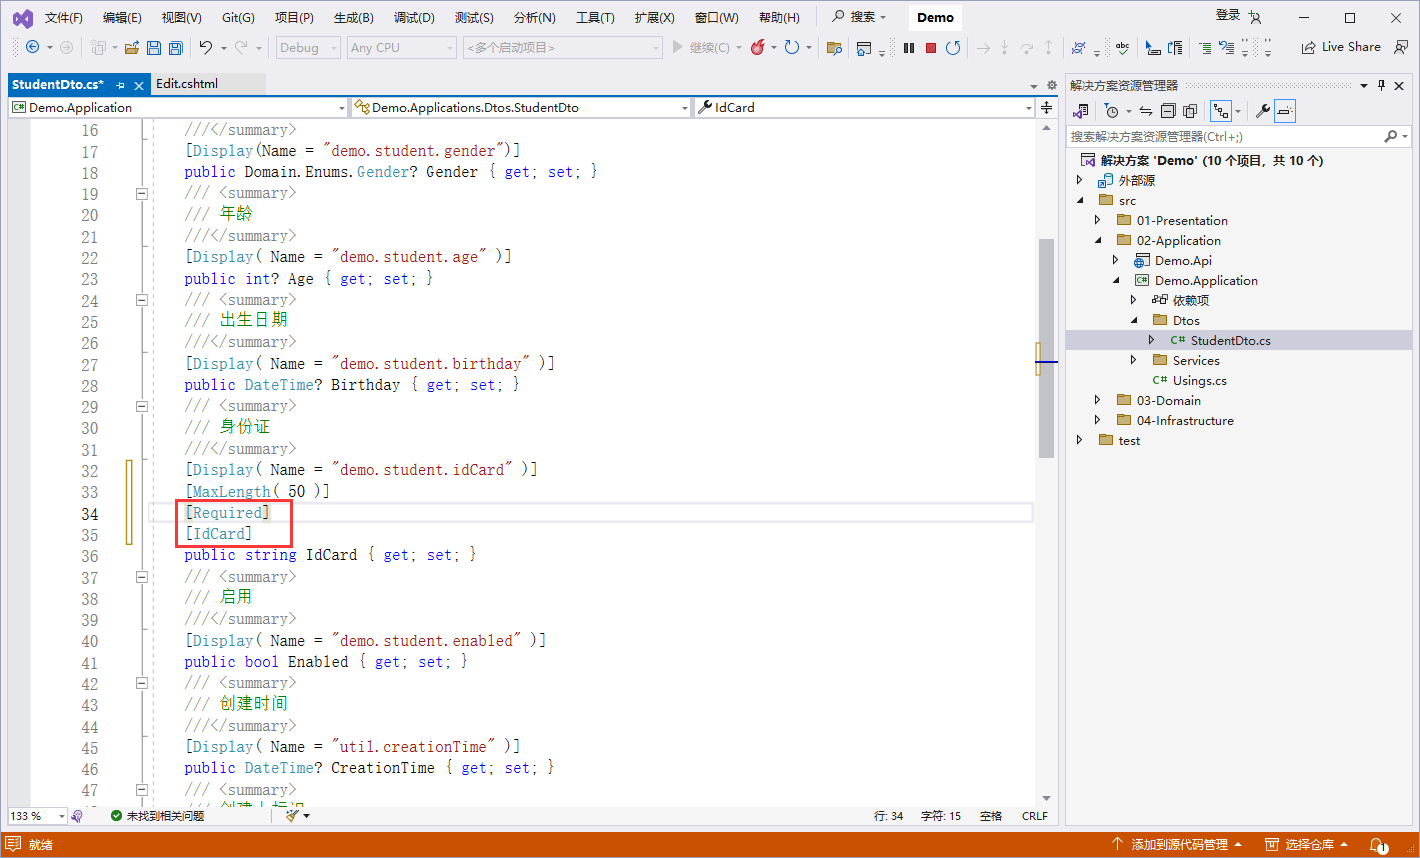Expand the 03-Domain folder
The image size is (1420, 858).
click(x=1098, y=400)
